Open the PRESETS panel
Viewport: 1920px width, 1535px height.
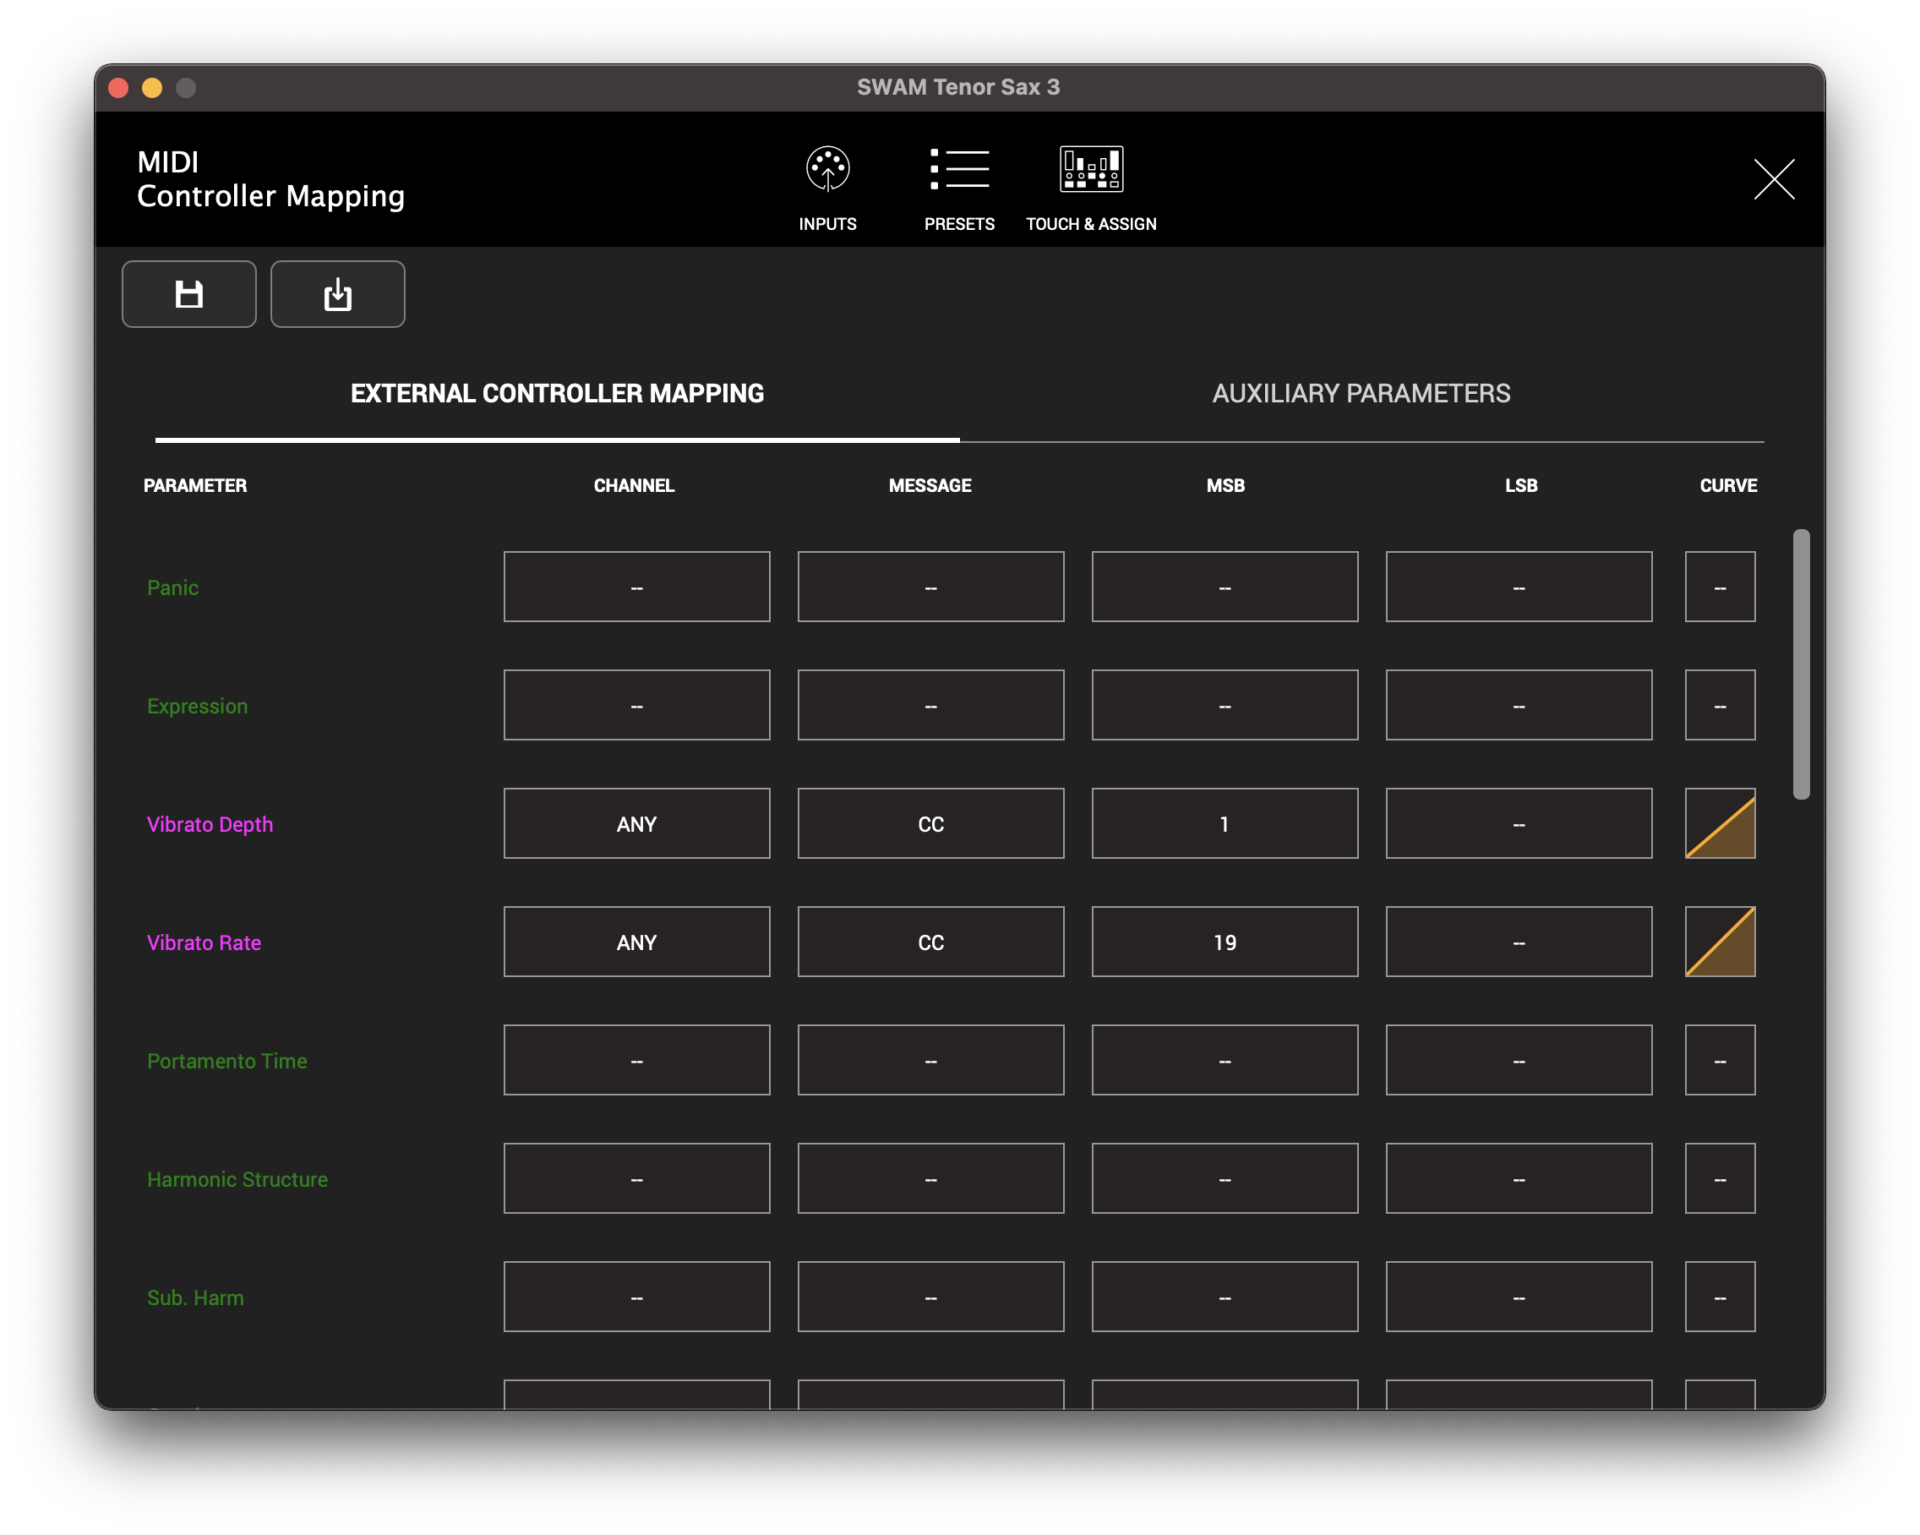click(958, 188)
